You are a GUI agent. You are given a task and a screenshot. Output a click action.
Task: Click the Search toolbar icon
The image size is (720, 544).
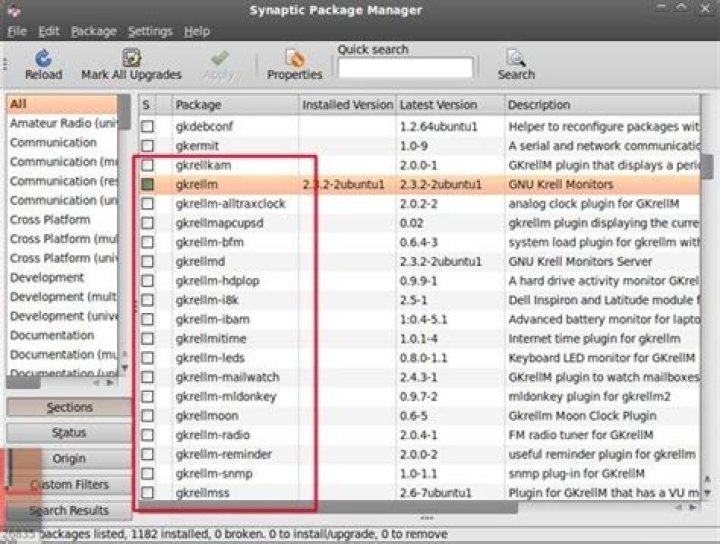tap(516, 58)
